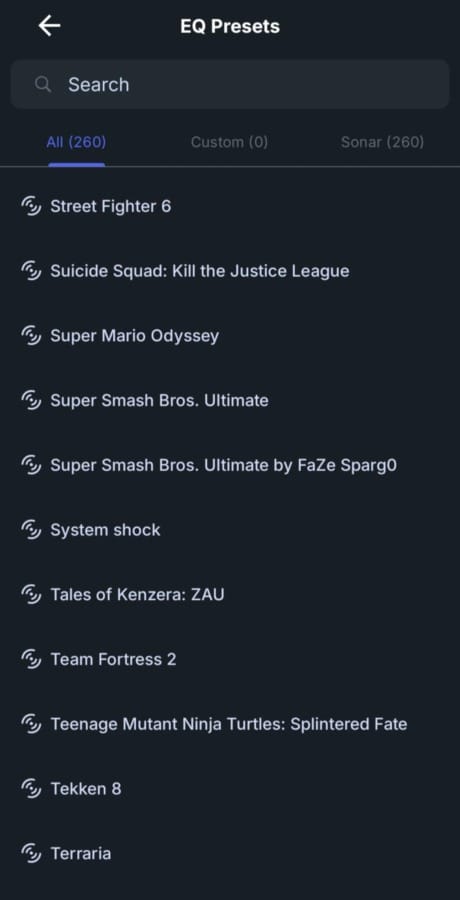Switch to the Sonar (260) tab

pyautogui.click(x=382, y=142)
